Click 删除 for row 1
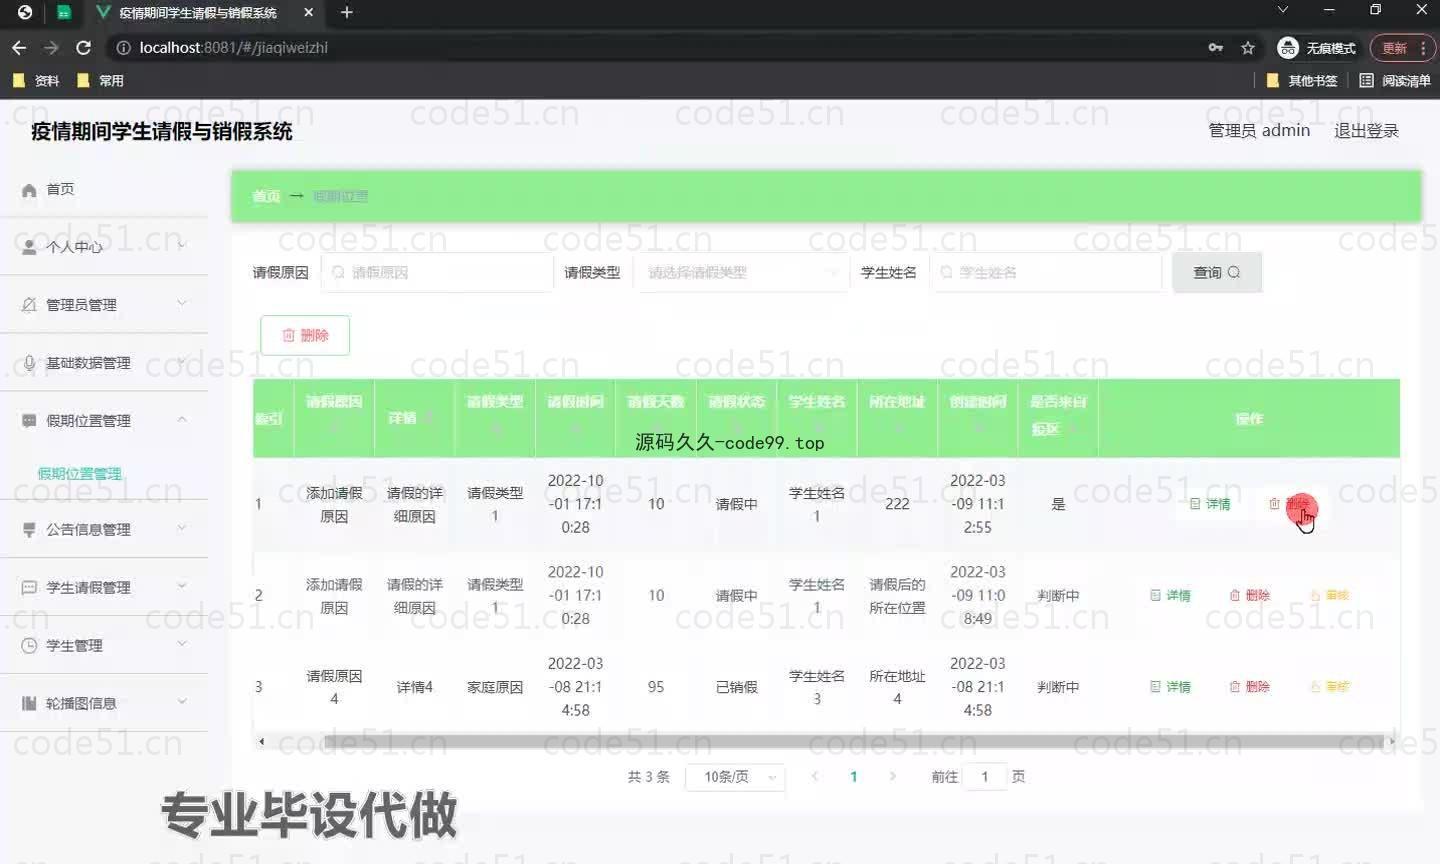 coord(1290,504)
